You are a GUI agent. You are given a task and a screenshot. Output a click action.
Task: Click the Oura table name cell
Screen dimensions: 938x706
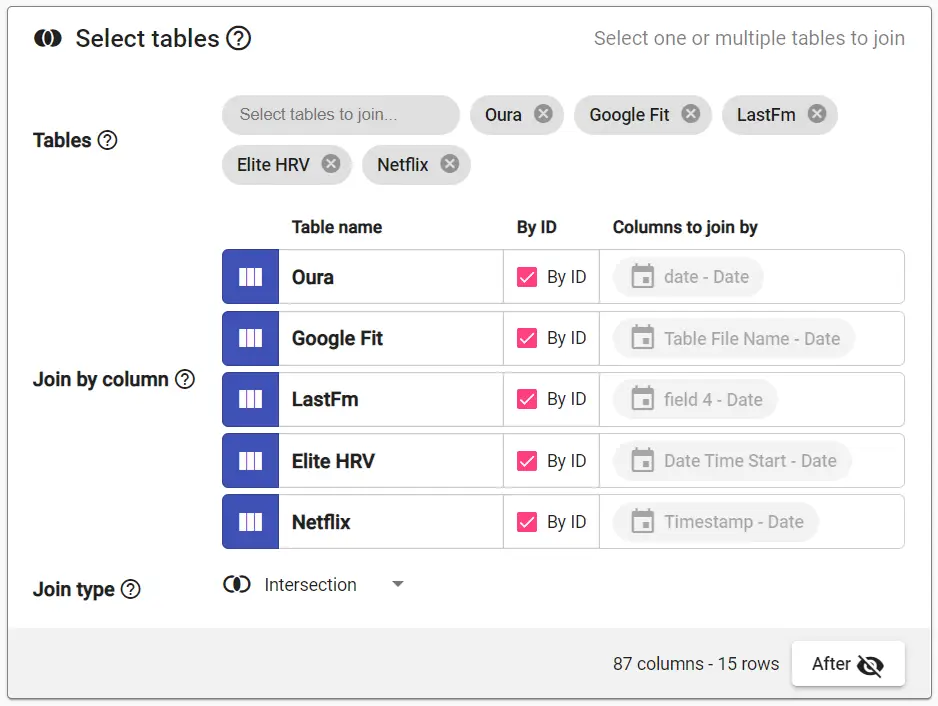391,277
